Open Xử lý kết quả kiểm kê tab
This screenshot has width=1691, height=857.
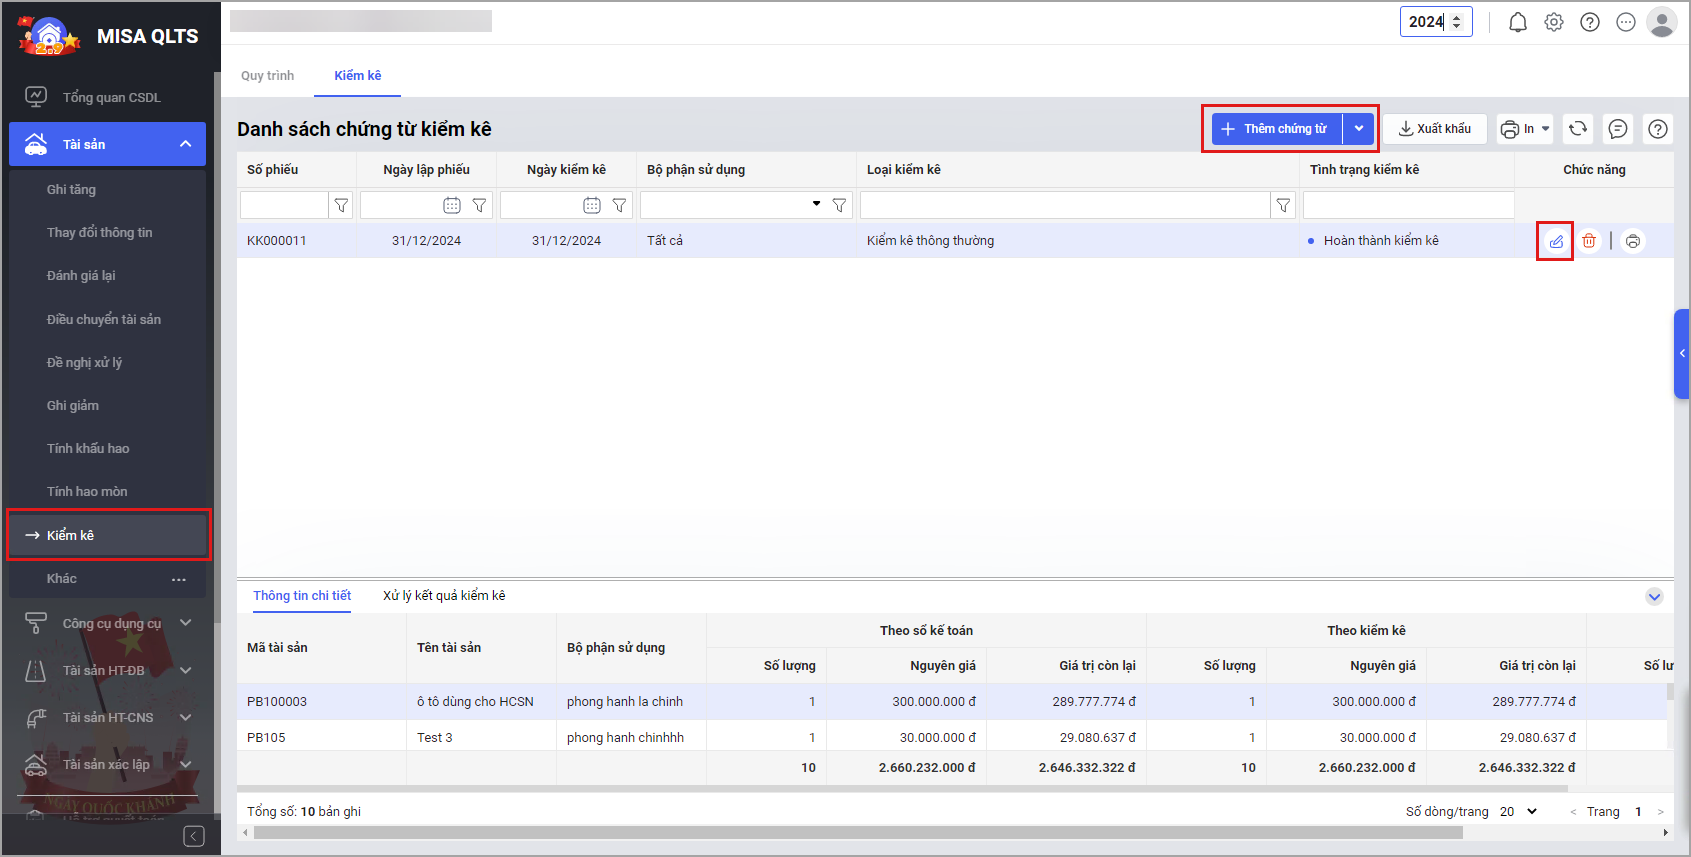[444, 596]
